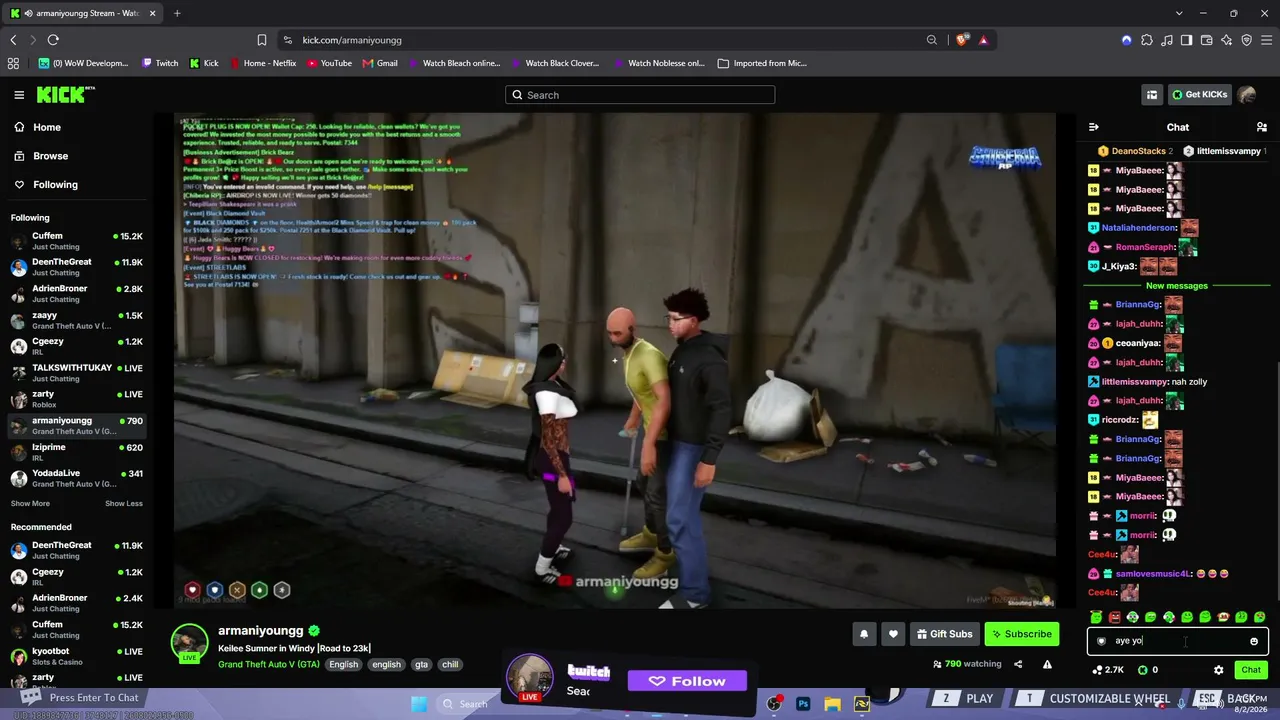Open kyootbot recommended channel
Viewport: 1280px width, 720px height.
[x=77, y=656]
